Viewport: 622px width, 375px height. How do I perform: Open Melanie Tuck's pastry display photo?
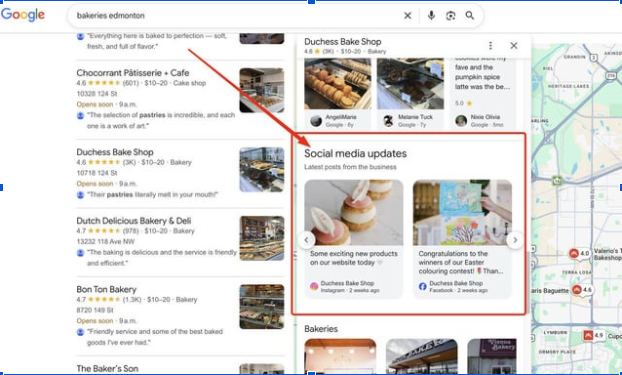410,84
